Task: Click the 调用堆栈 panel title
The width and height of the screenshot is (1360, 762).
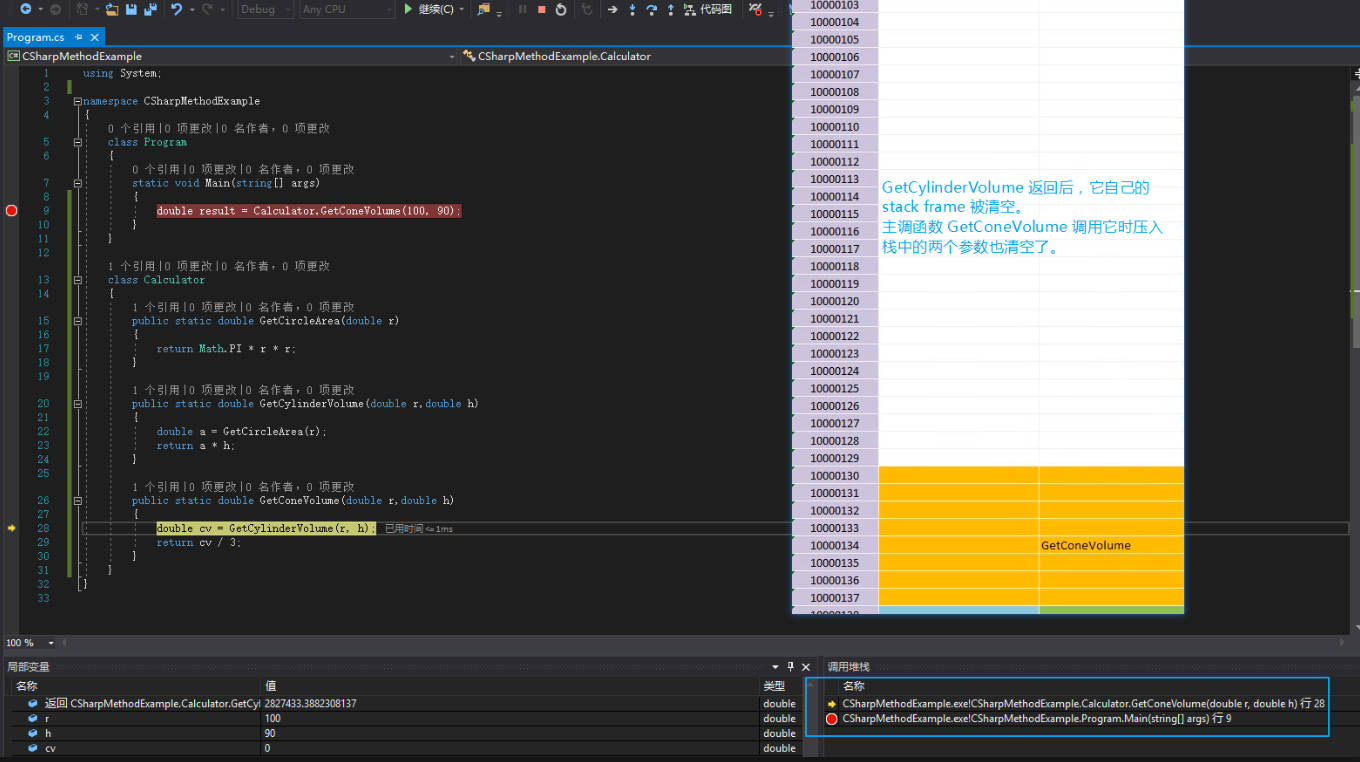Action: coord(848,667)
